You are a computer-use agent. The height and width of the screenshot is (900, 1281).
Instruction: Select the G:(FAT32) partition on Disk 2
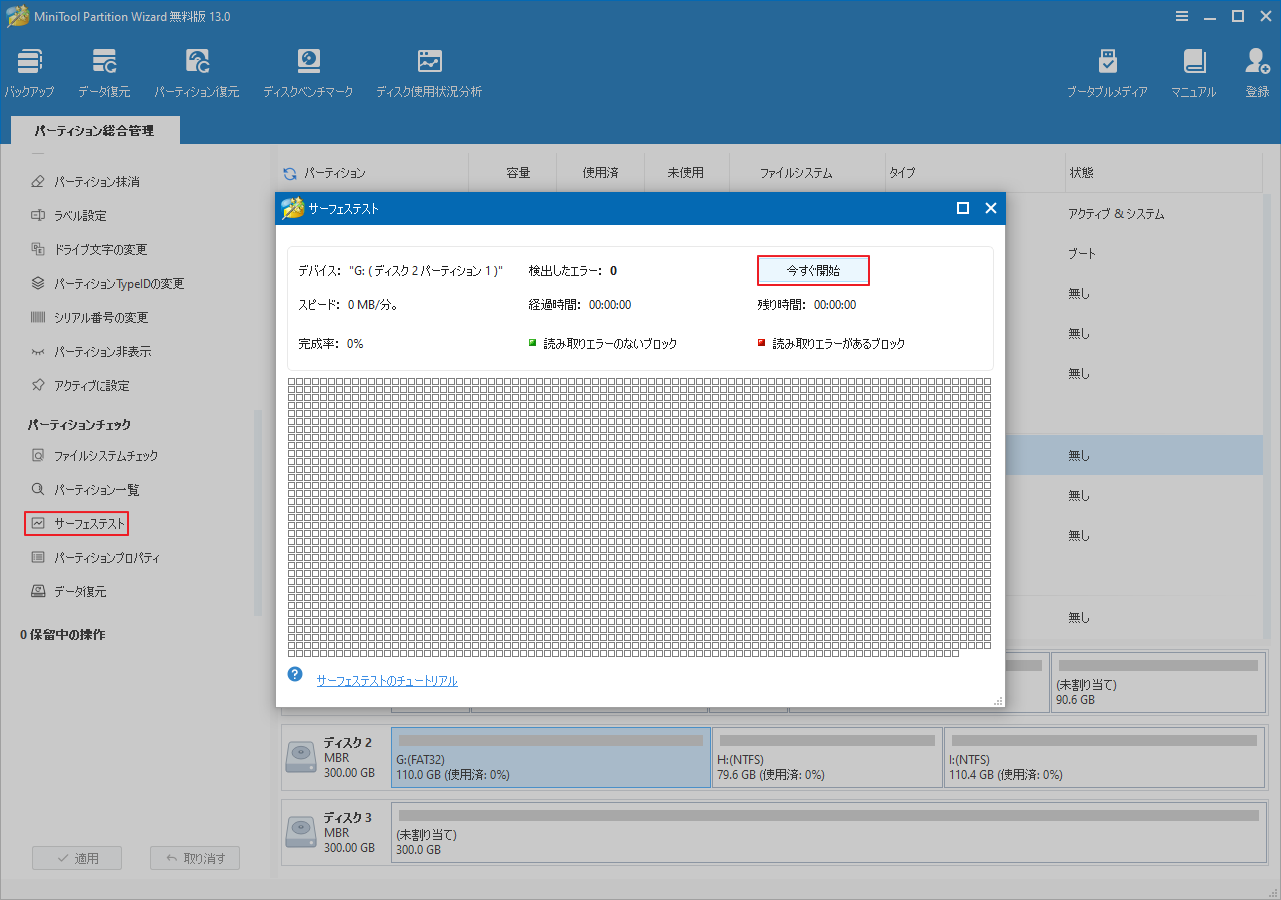pos(550,757)
